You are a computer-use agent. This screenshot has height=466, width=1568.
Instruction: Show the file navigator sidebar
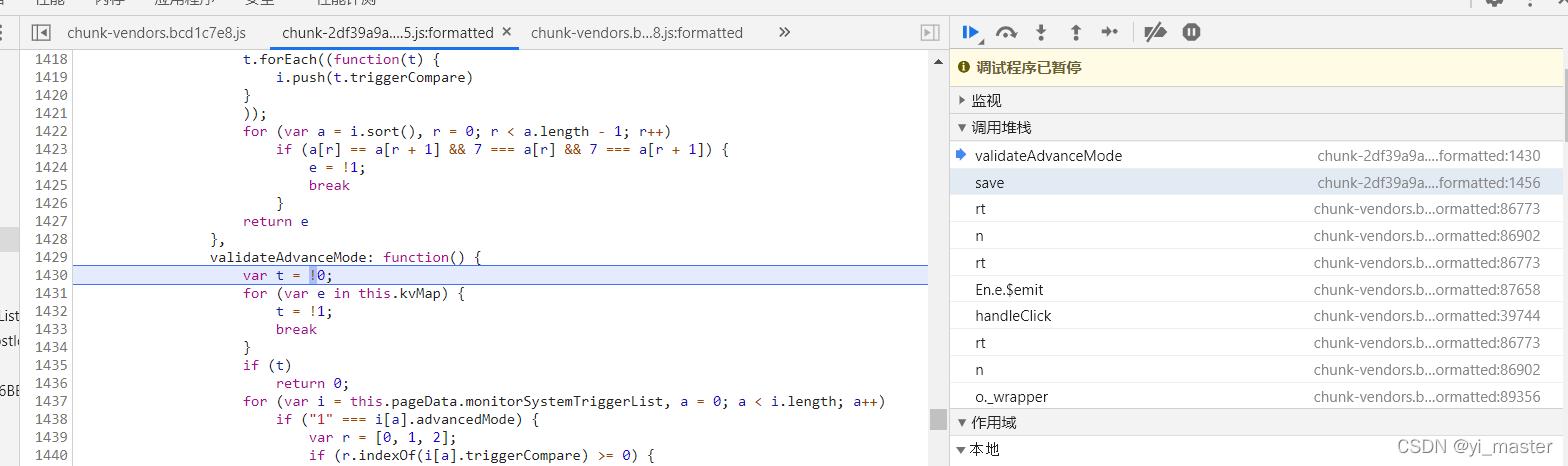[x=41, y=33]
